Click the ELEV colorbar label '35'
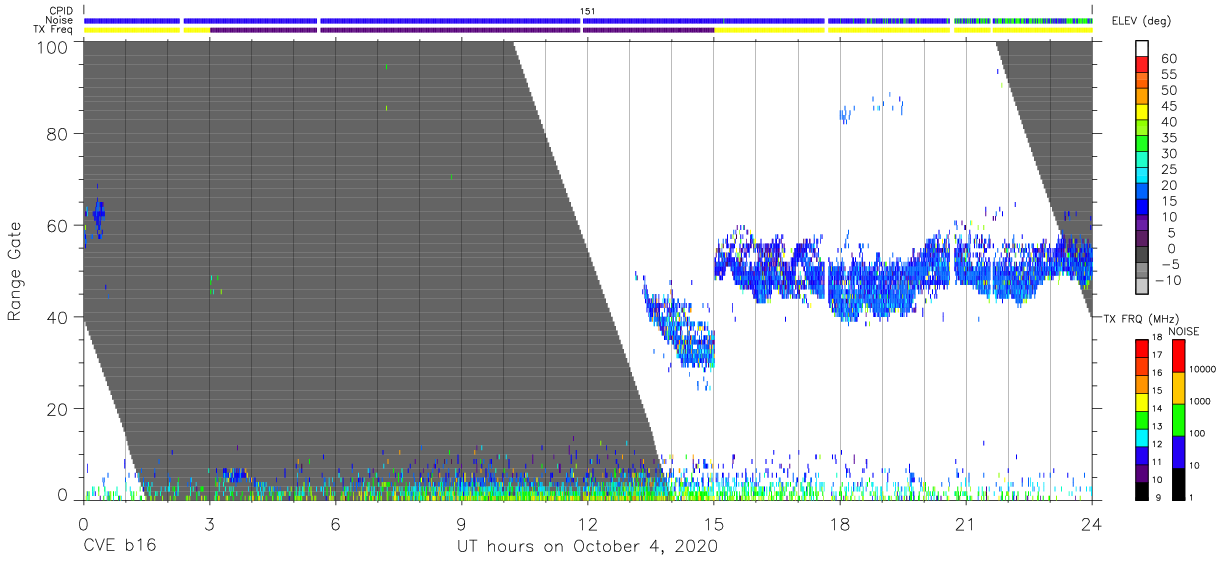The height and width of the screenshot is (567, 1228). (1169, 138)
